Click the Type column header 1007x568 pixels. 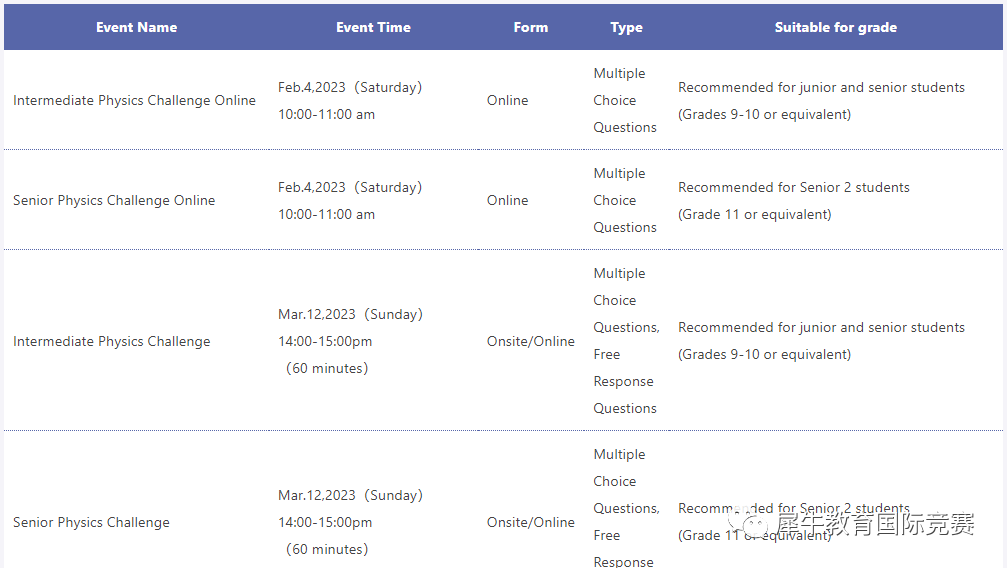coord(626,28)
